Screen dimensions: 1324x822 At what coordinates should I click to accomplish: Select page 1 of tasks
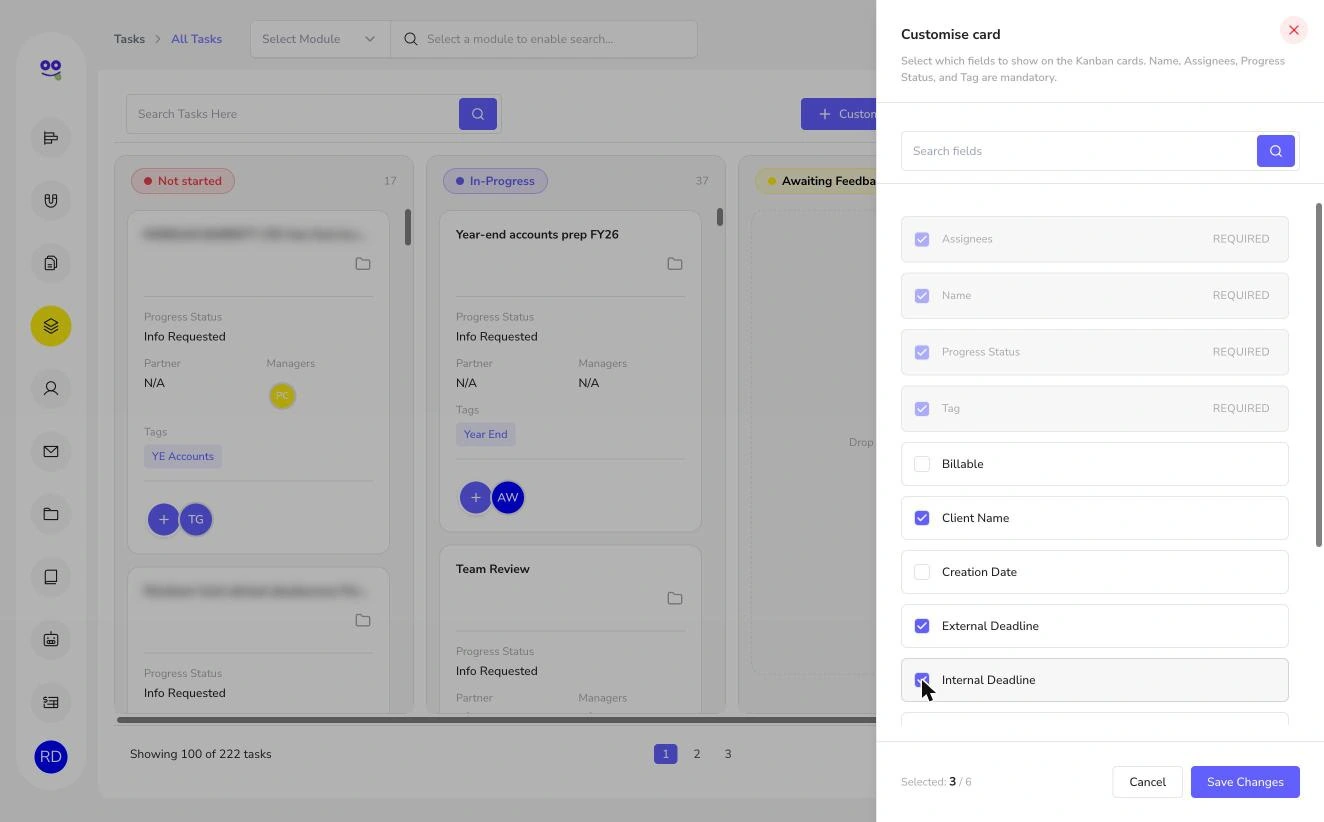pos(665,754)
